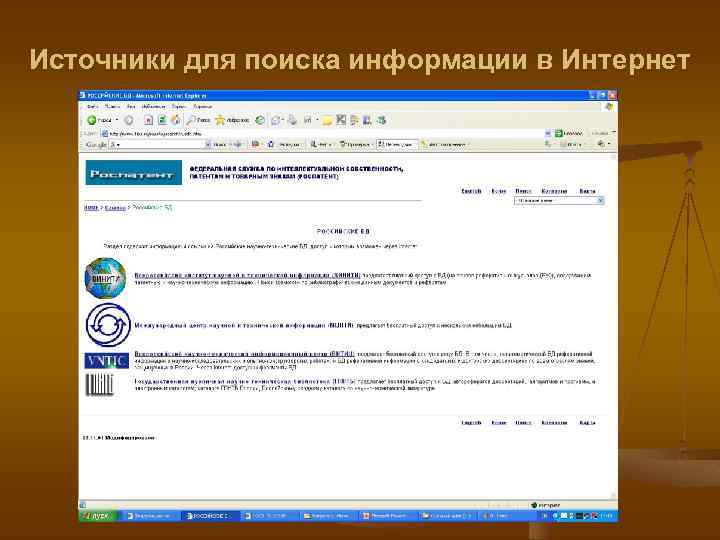The width and height of the screenshot is (720, 540).
Task: Click the ВИНИТИ globe logo
Action: coord(105,278)
